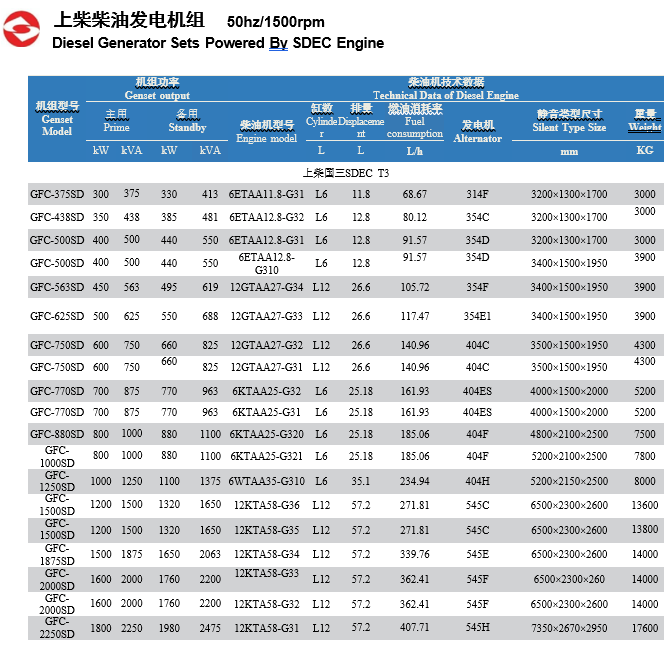Screen dimensions: 668x645
Task: Click the Genset Model column header
Action: [57, 119]
